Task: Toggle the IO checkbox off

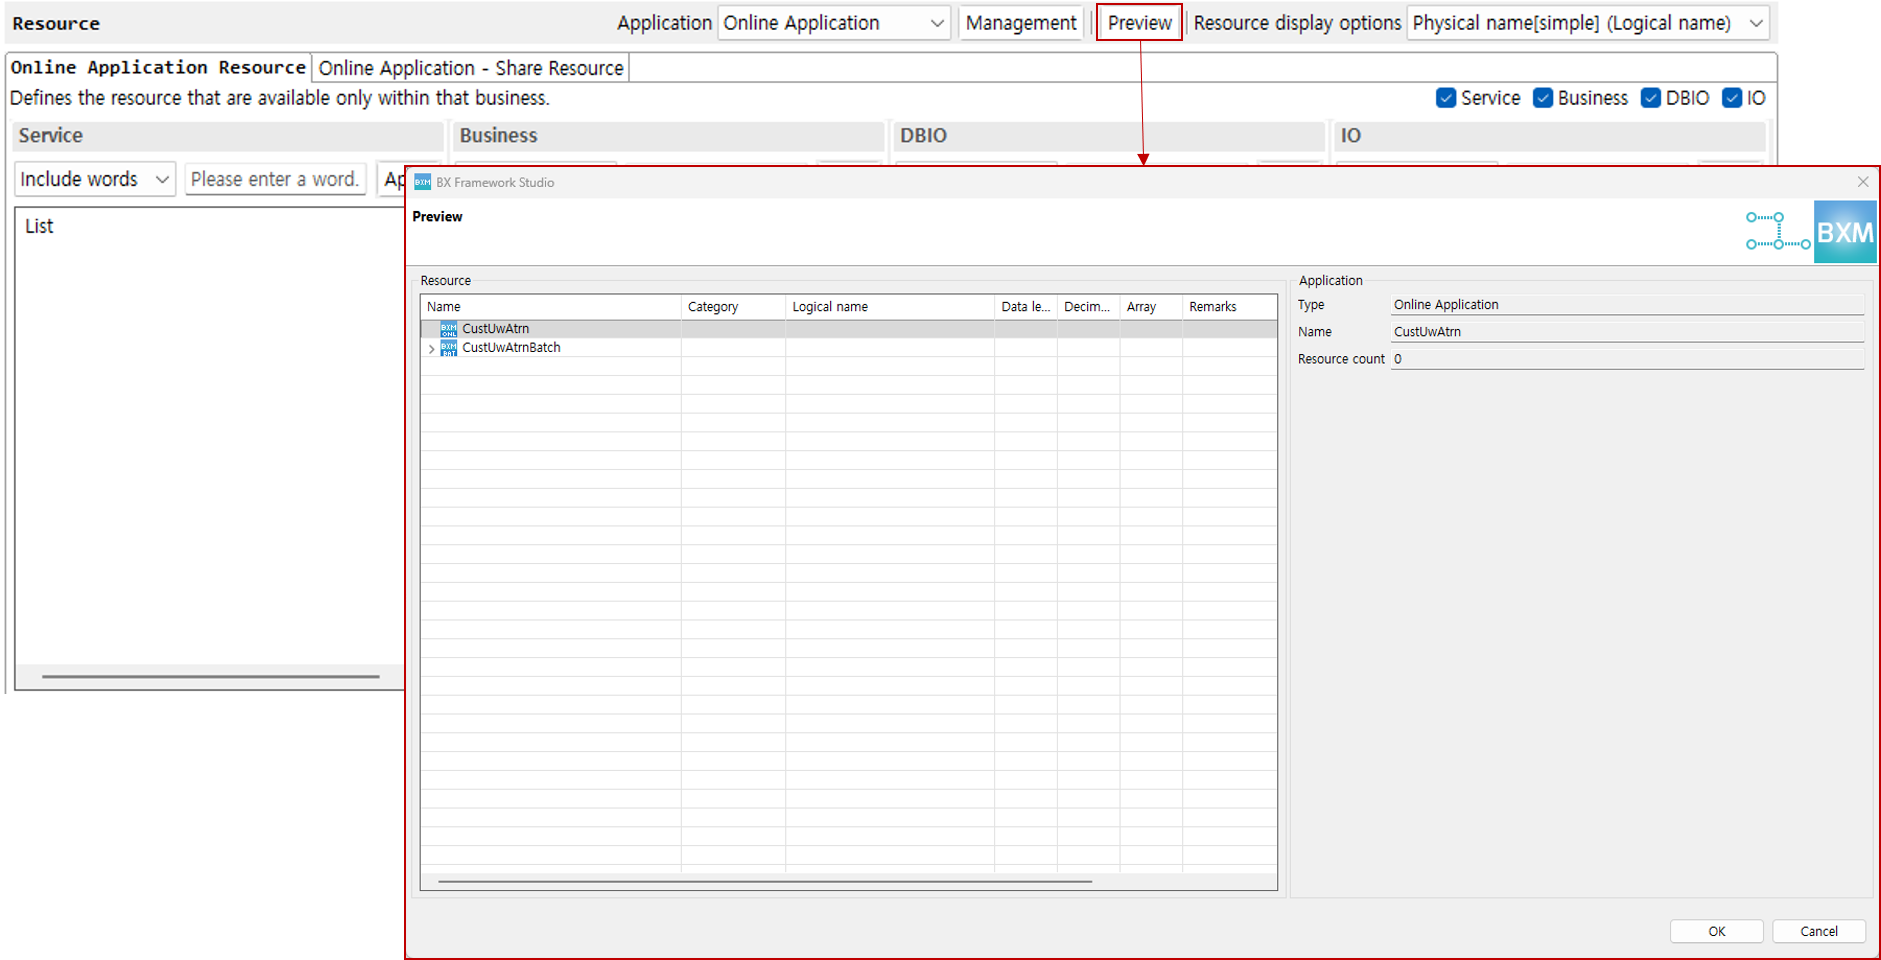Action: pyautogui.click(x=1733, y=98)
